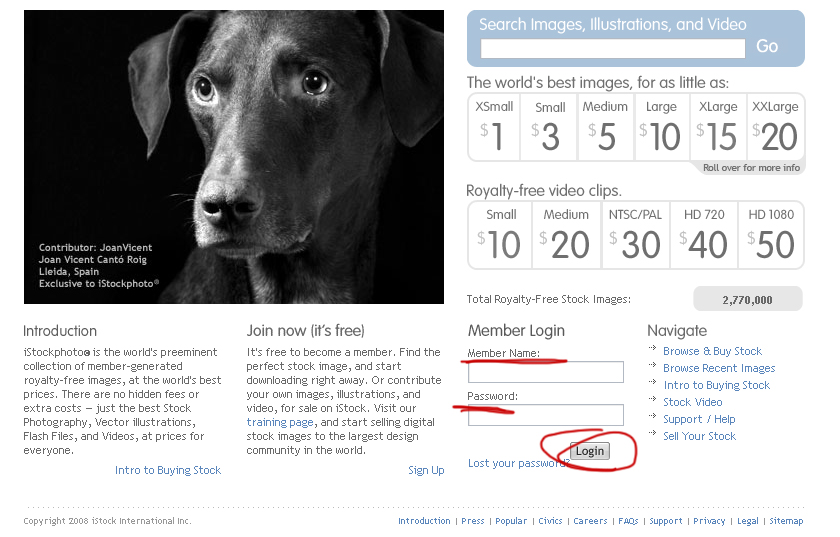Click the 'Roll over for more info' label
The height and width of the screenshot is (537, 840).
point(751,168)
